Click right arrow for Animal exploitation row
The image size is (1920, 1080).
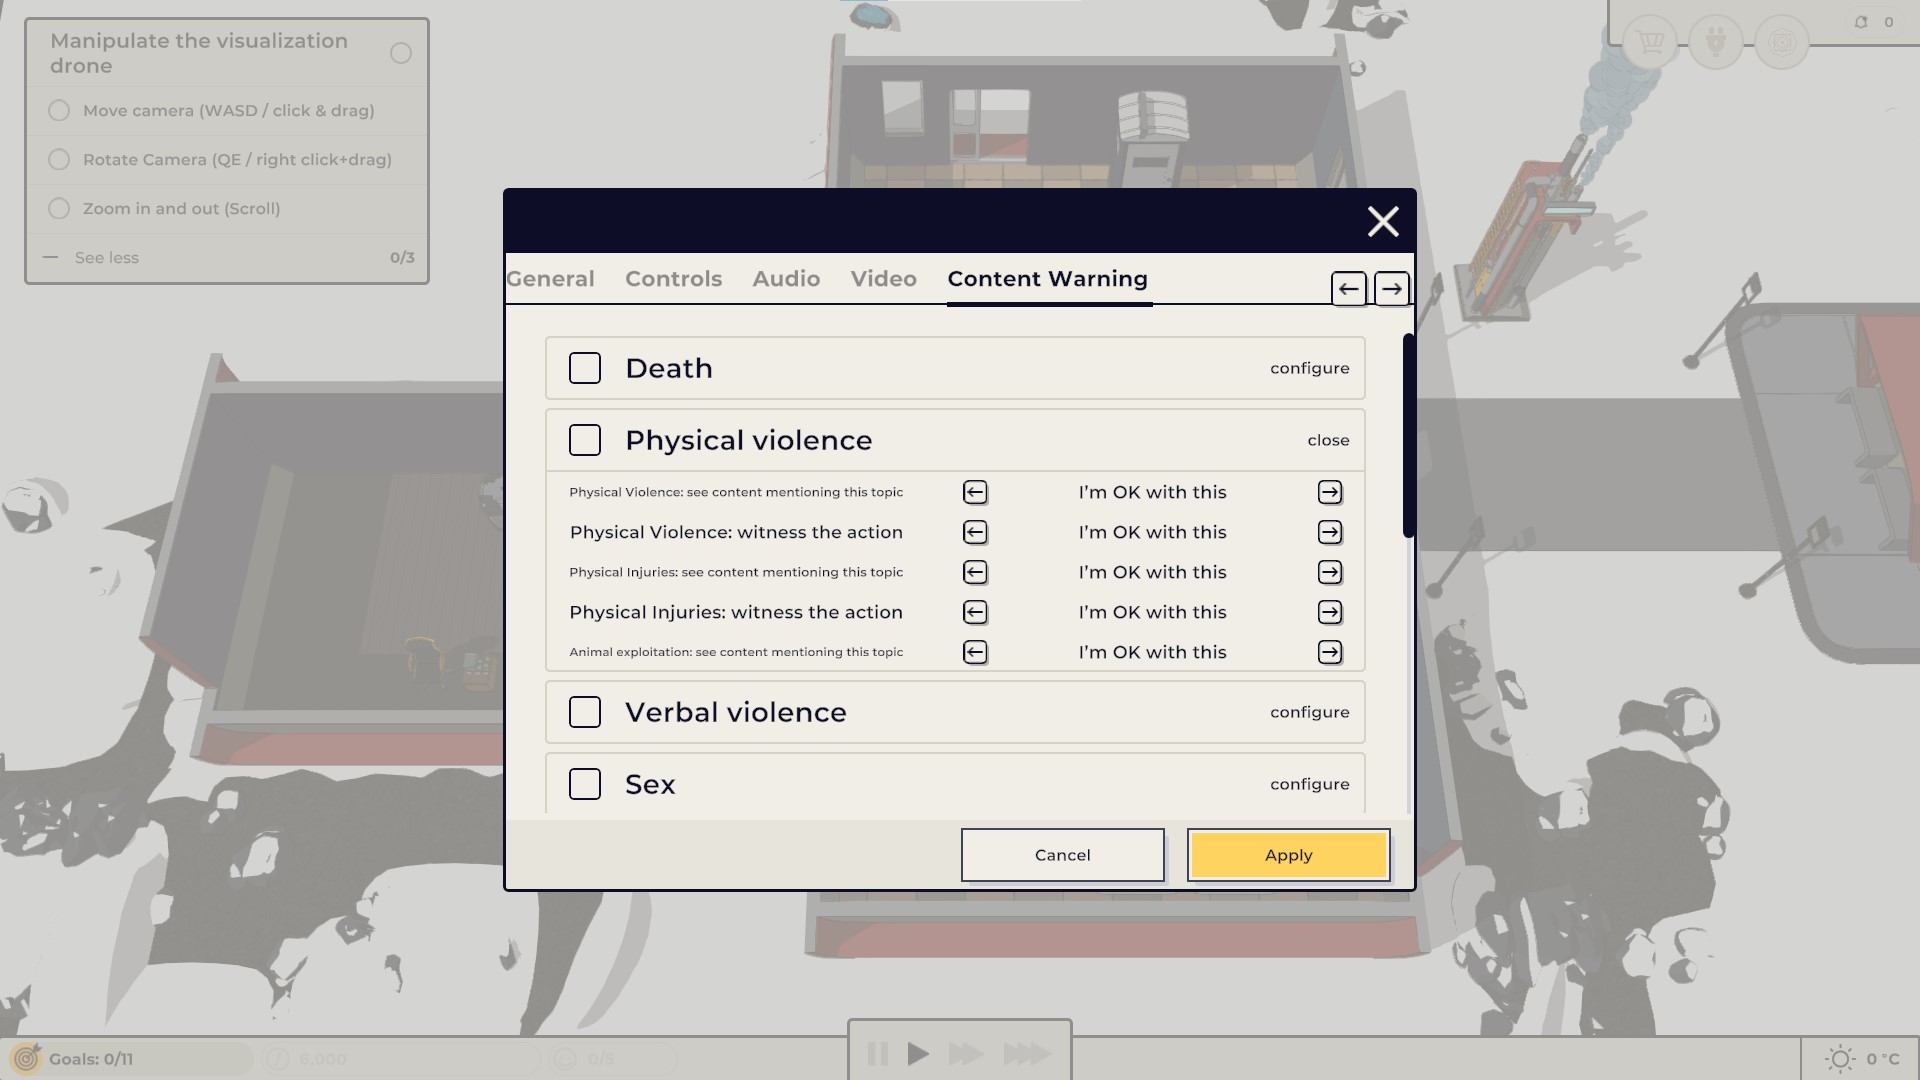[1329, 652]
